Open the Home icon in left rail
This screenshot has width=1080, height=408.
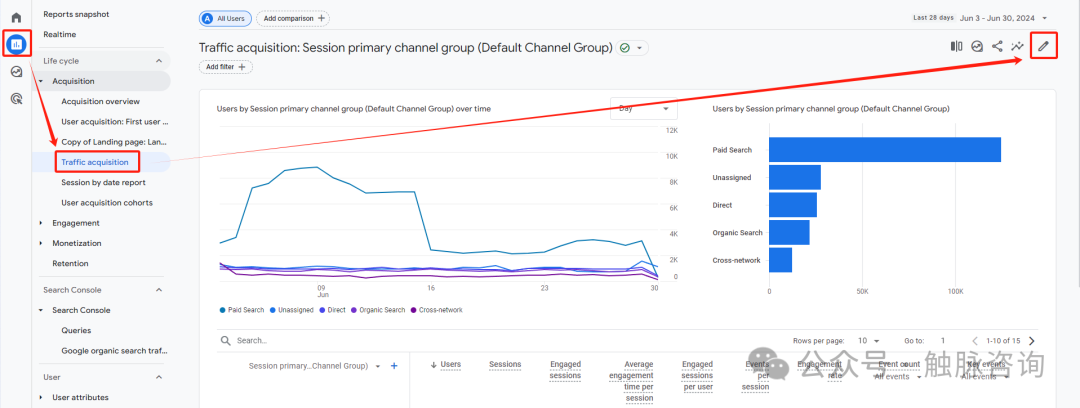(16, 18)
